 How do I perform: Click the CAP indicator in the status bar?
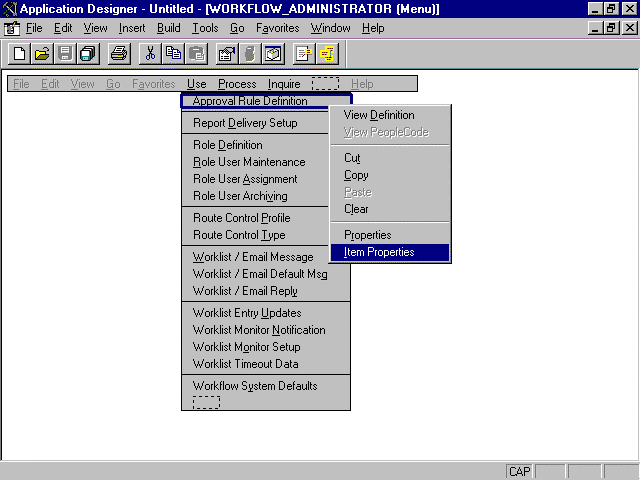(x=520, y=472)
